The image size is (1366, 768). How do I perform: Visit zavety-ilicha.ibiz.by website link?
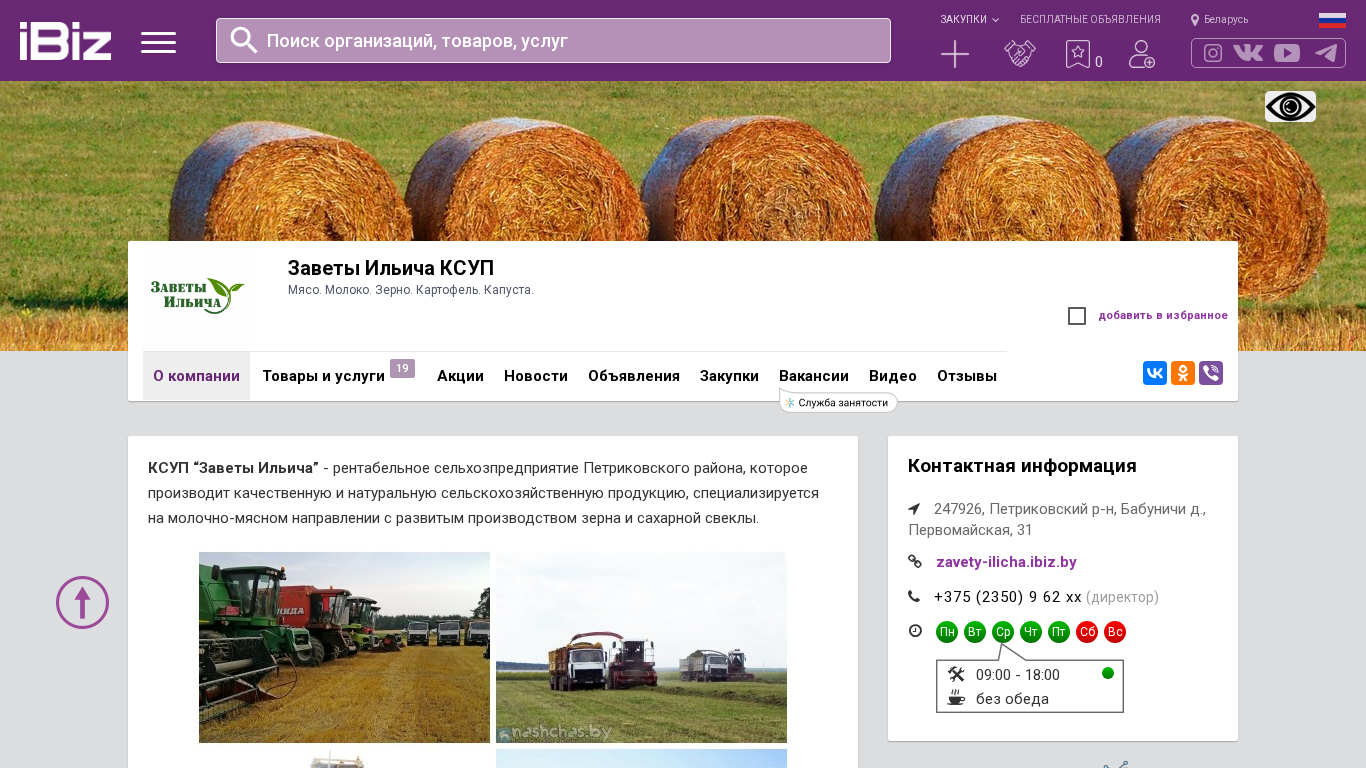(1006, 562)
